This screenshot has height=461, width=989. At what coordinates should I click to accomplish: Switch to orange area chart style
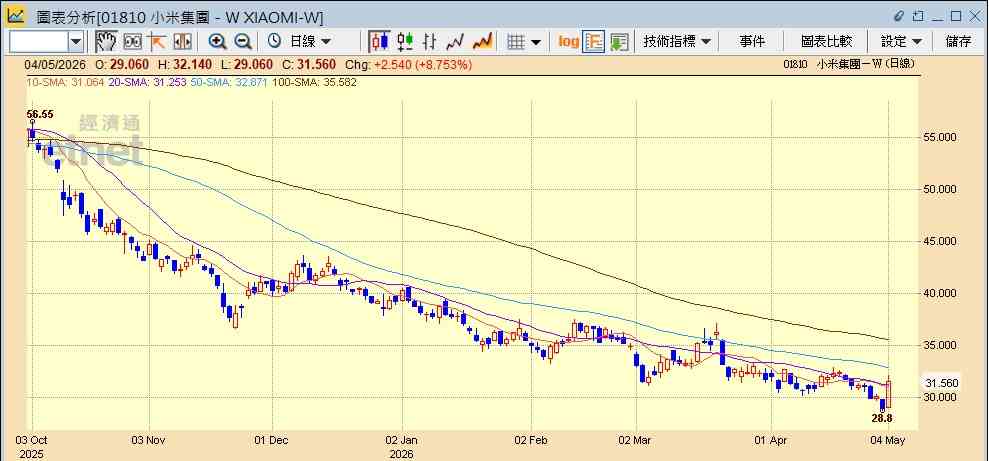482,42
